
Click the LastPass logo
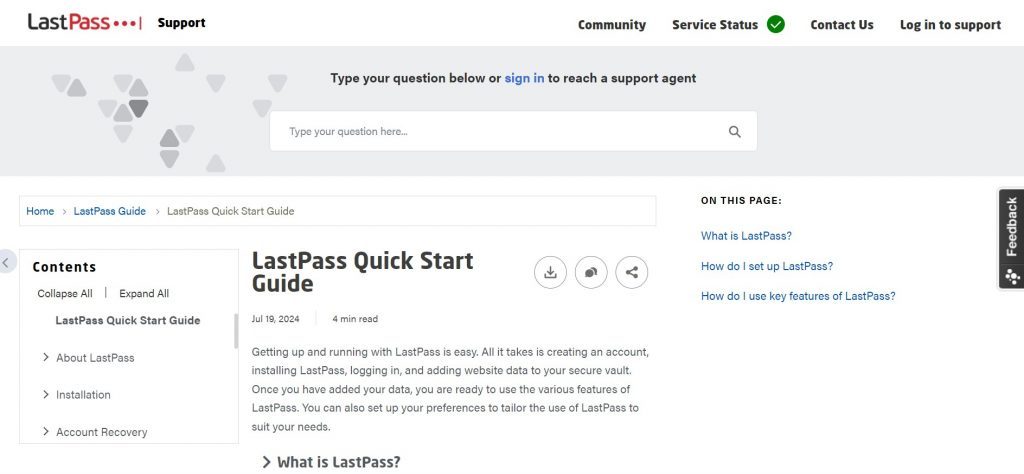coord(84,22)
